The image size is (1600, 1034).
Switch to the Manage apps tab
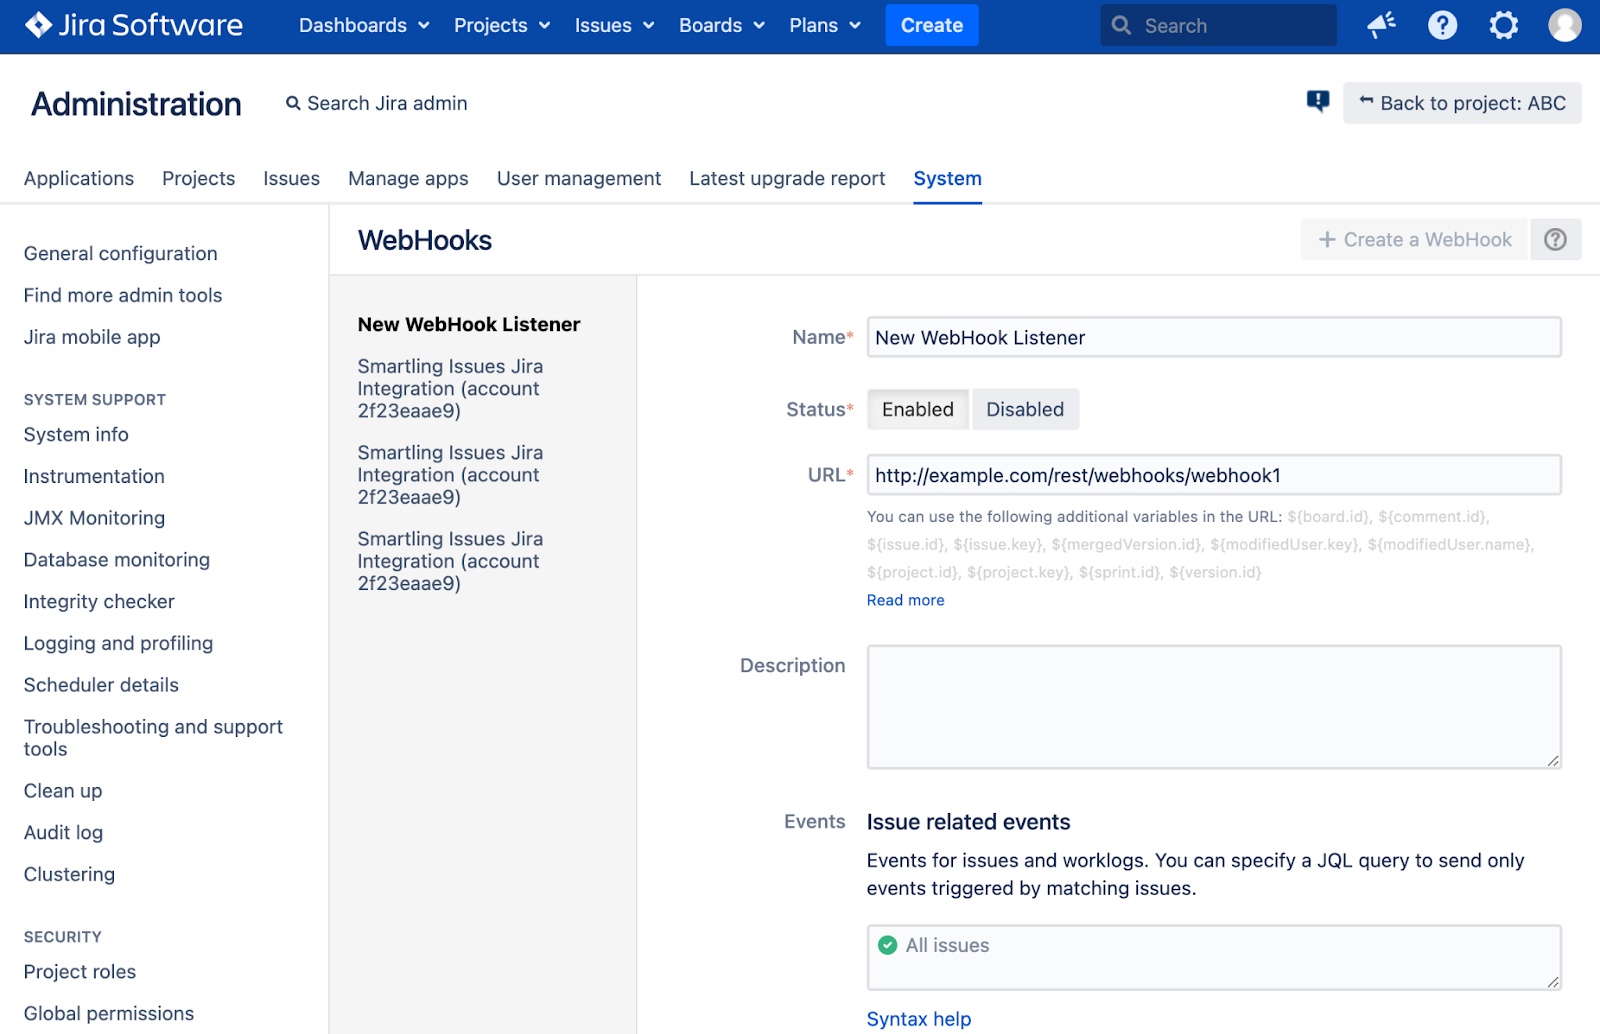click(408, 179)
